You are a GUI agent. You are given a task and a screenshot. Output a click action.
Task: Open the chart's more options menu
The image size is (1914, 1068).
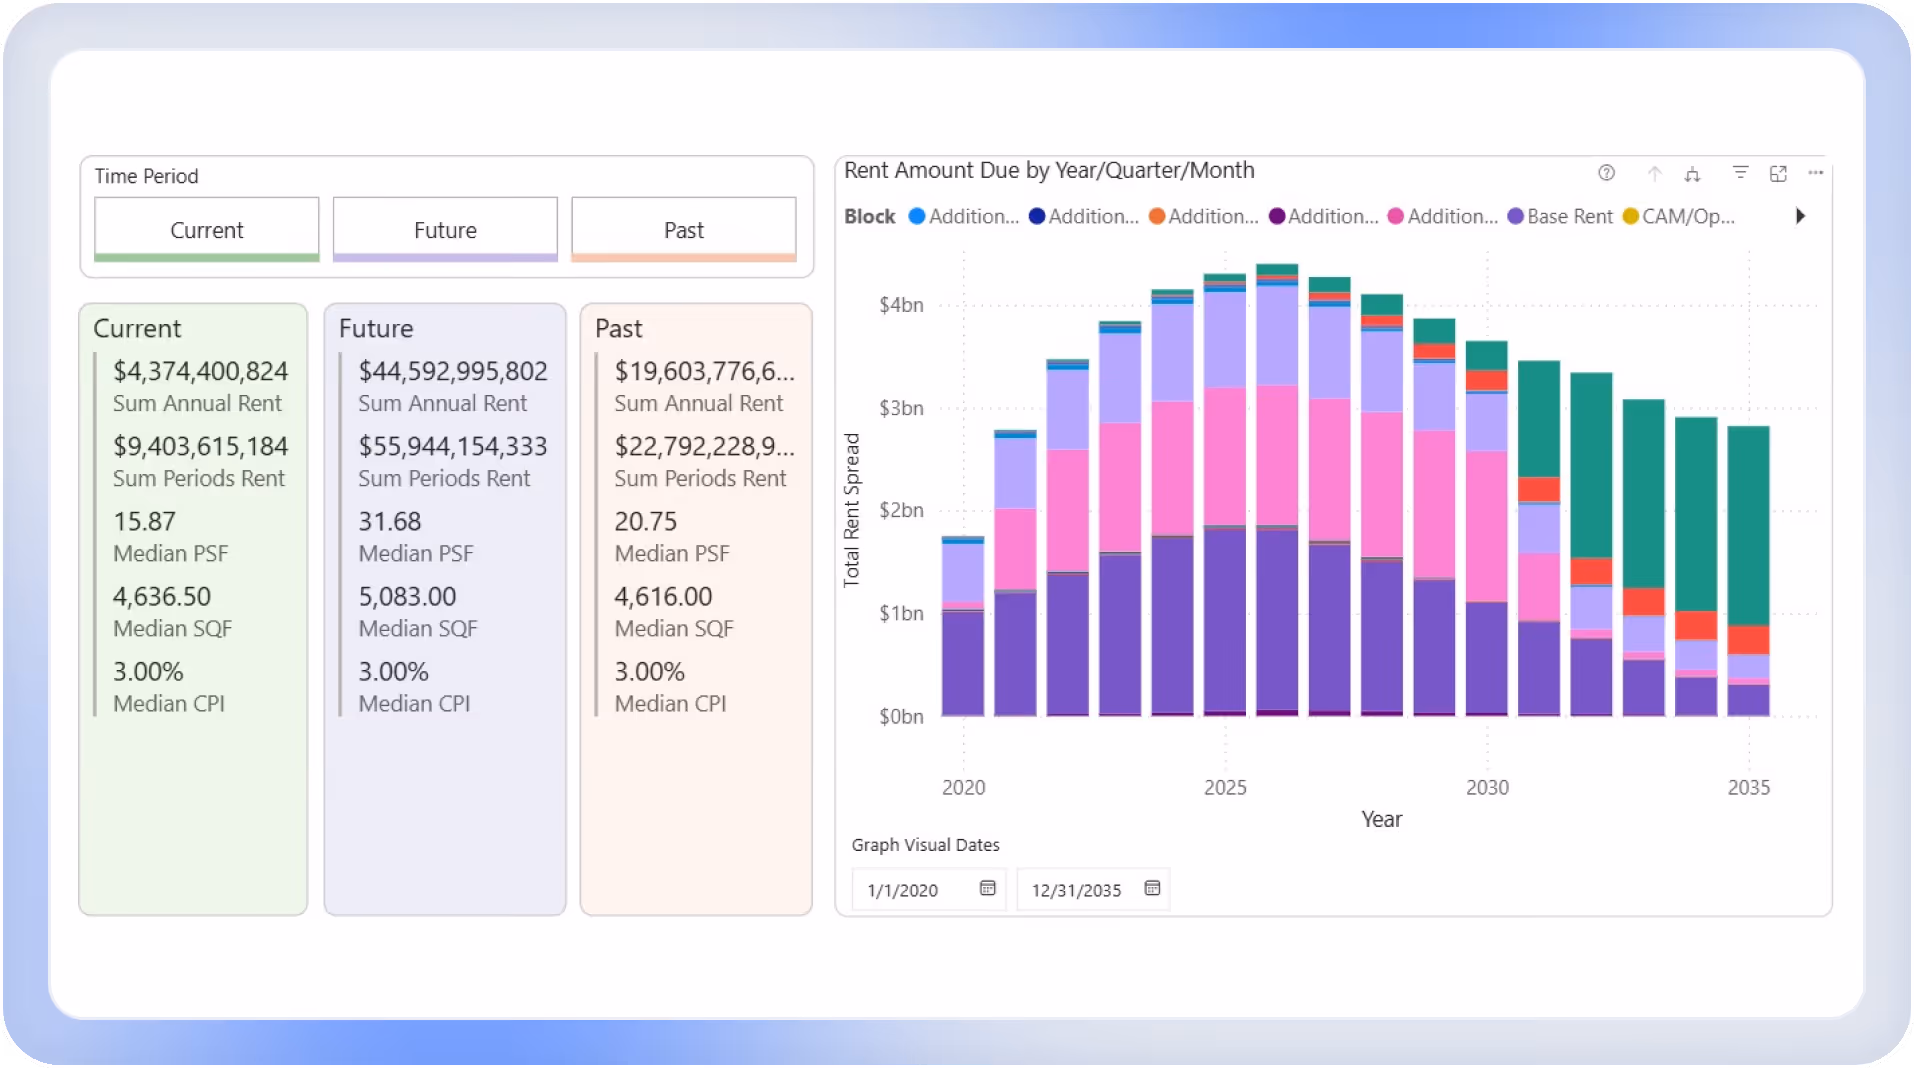[1815, 172]
